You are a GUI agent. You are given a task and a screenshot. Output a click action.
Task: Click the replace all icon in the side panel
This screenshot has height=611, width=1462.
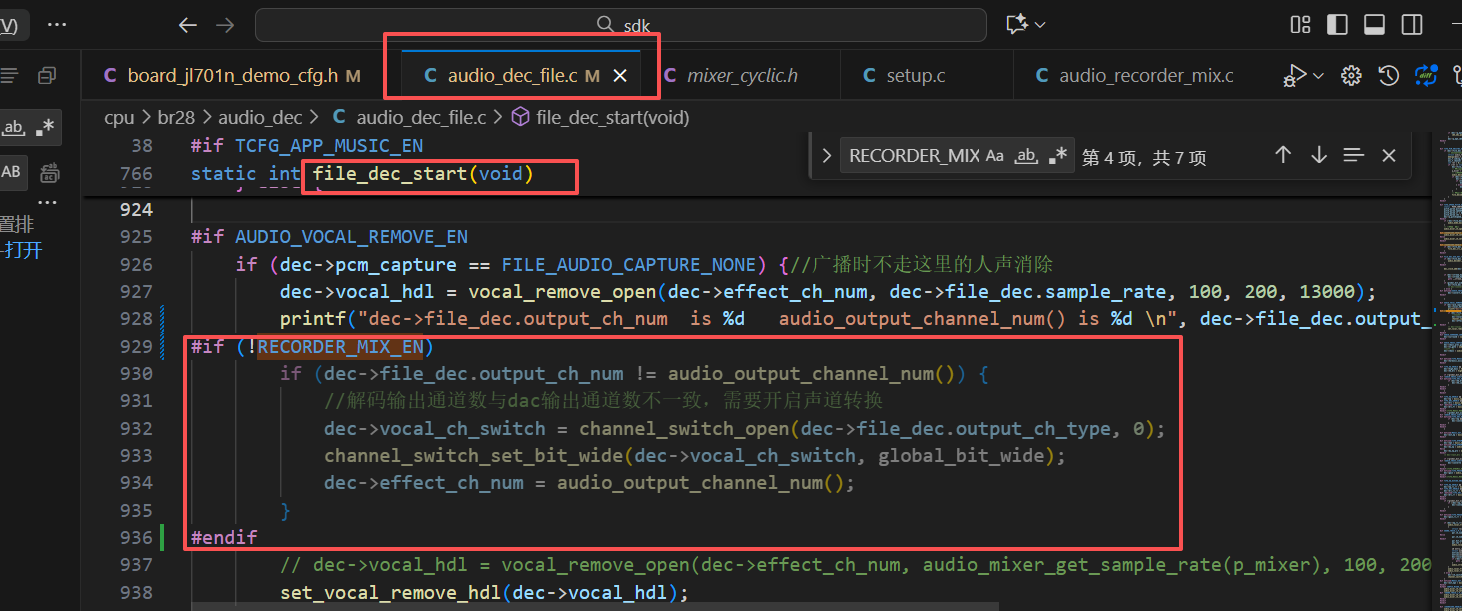49,174
